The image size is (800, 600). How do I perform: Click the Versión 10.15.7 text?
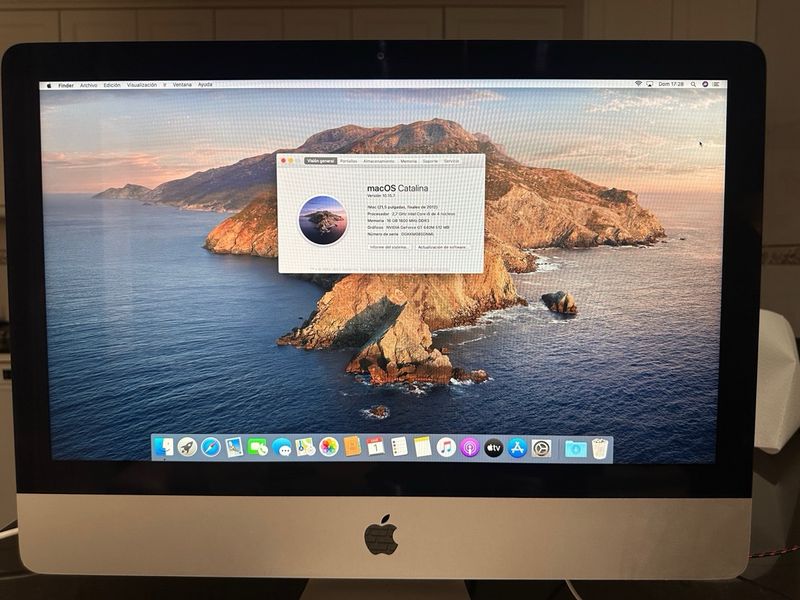pos(381,196)
